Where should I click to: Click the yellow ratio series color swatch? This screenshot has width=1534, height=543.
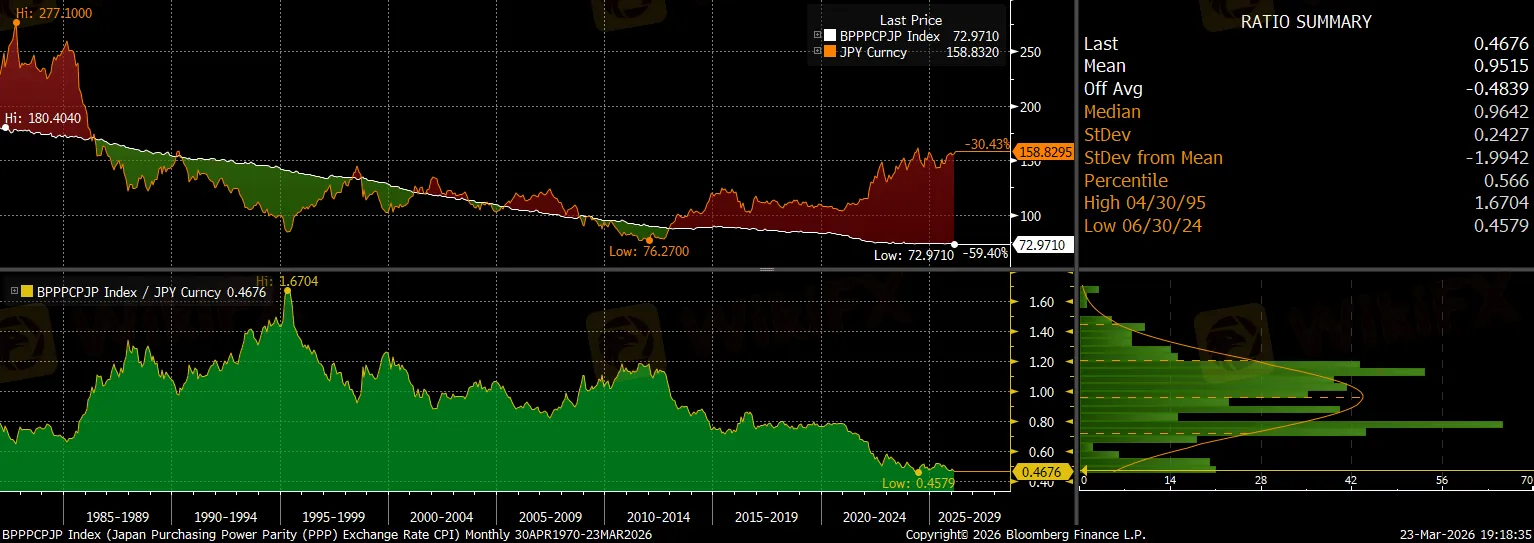(27, 291)
